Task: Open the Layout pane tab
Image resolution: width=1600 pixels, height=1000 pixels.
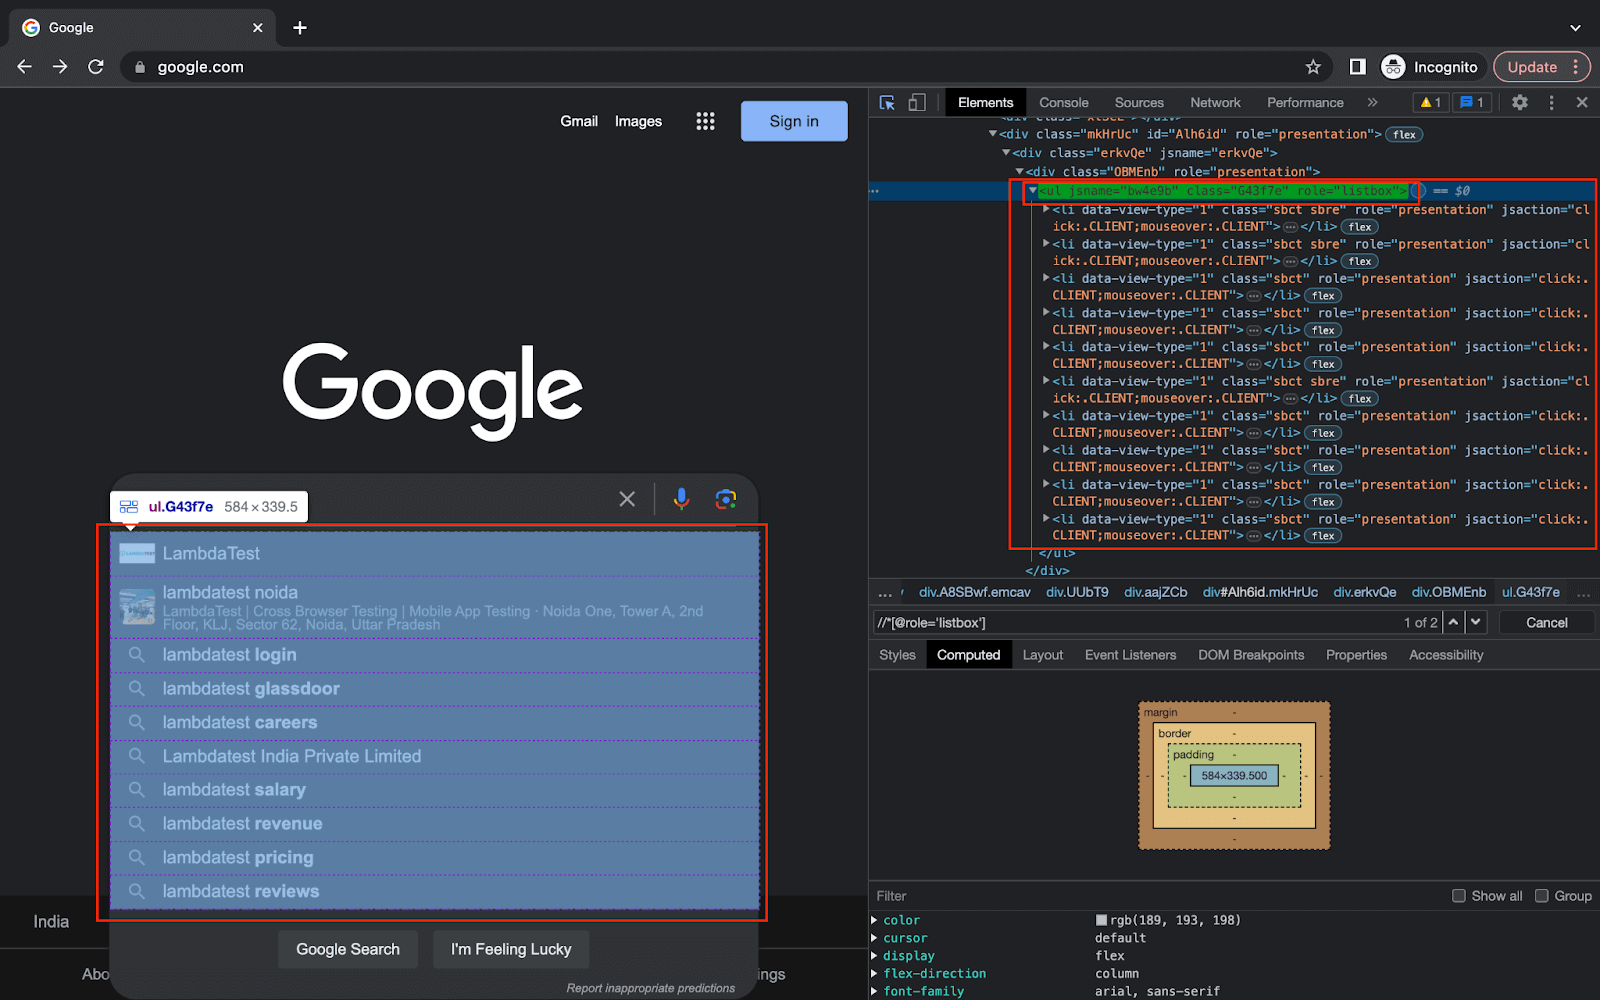Action: 1042,655
